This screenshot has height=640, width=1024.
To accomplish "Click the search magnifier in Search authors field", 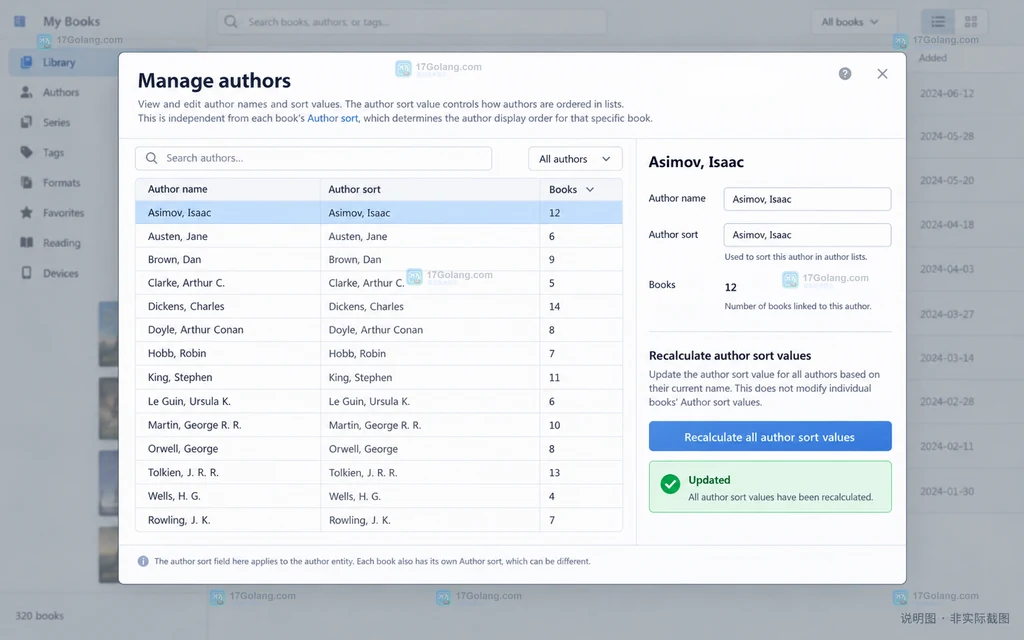I will point(152,158).
